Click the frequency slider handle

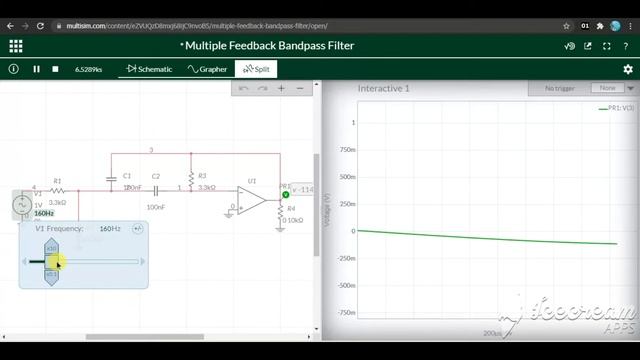52,261
